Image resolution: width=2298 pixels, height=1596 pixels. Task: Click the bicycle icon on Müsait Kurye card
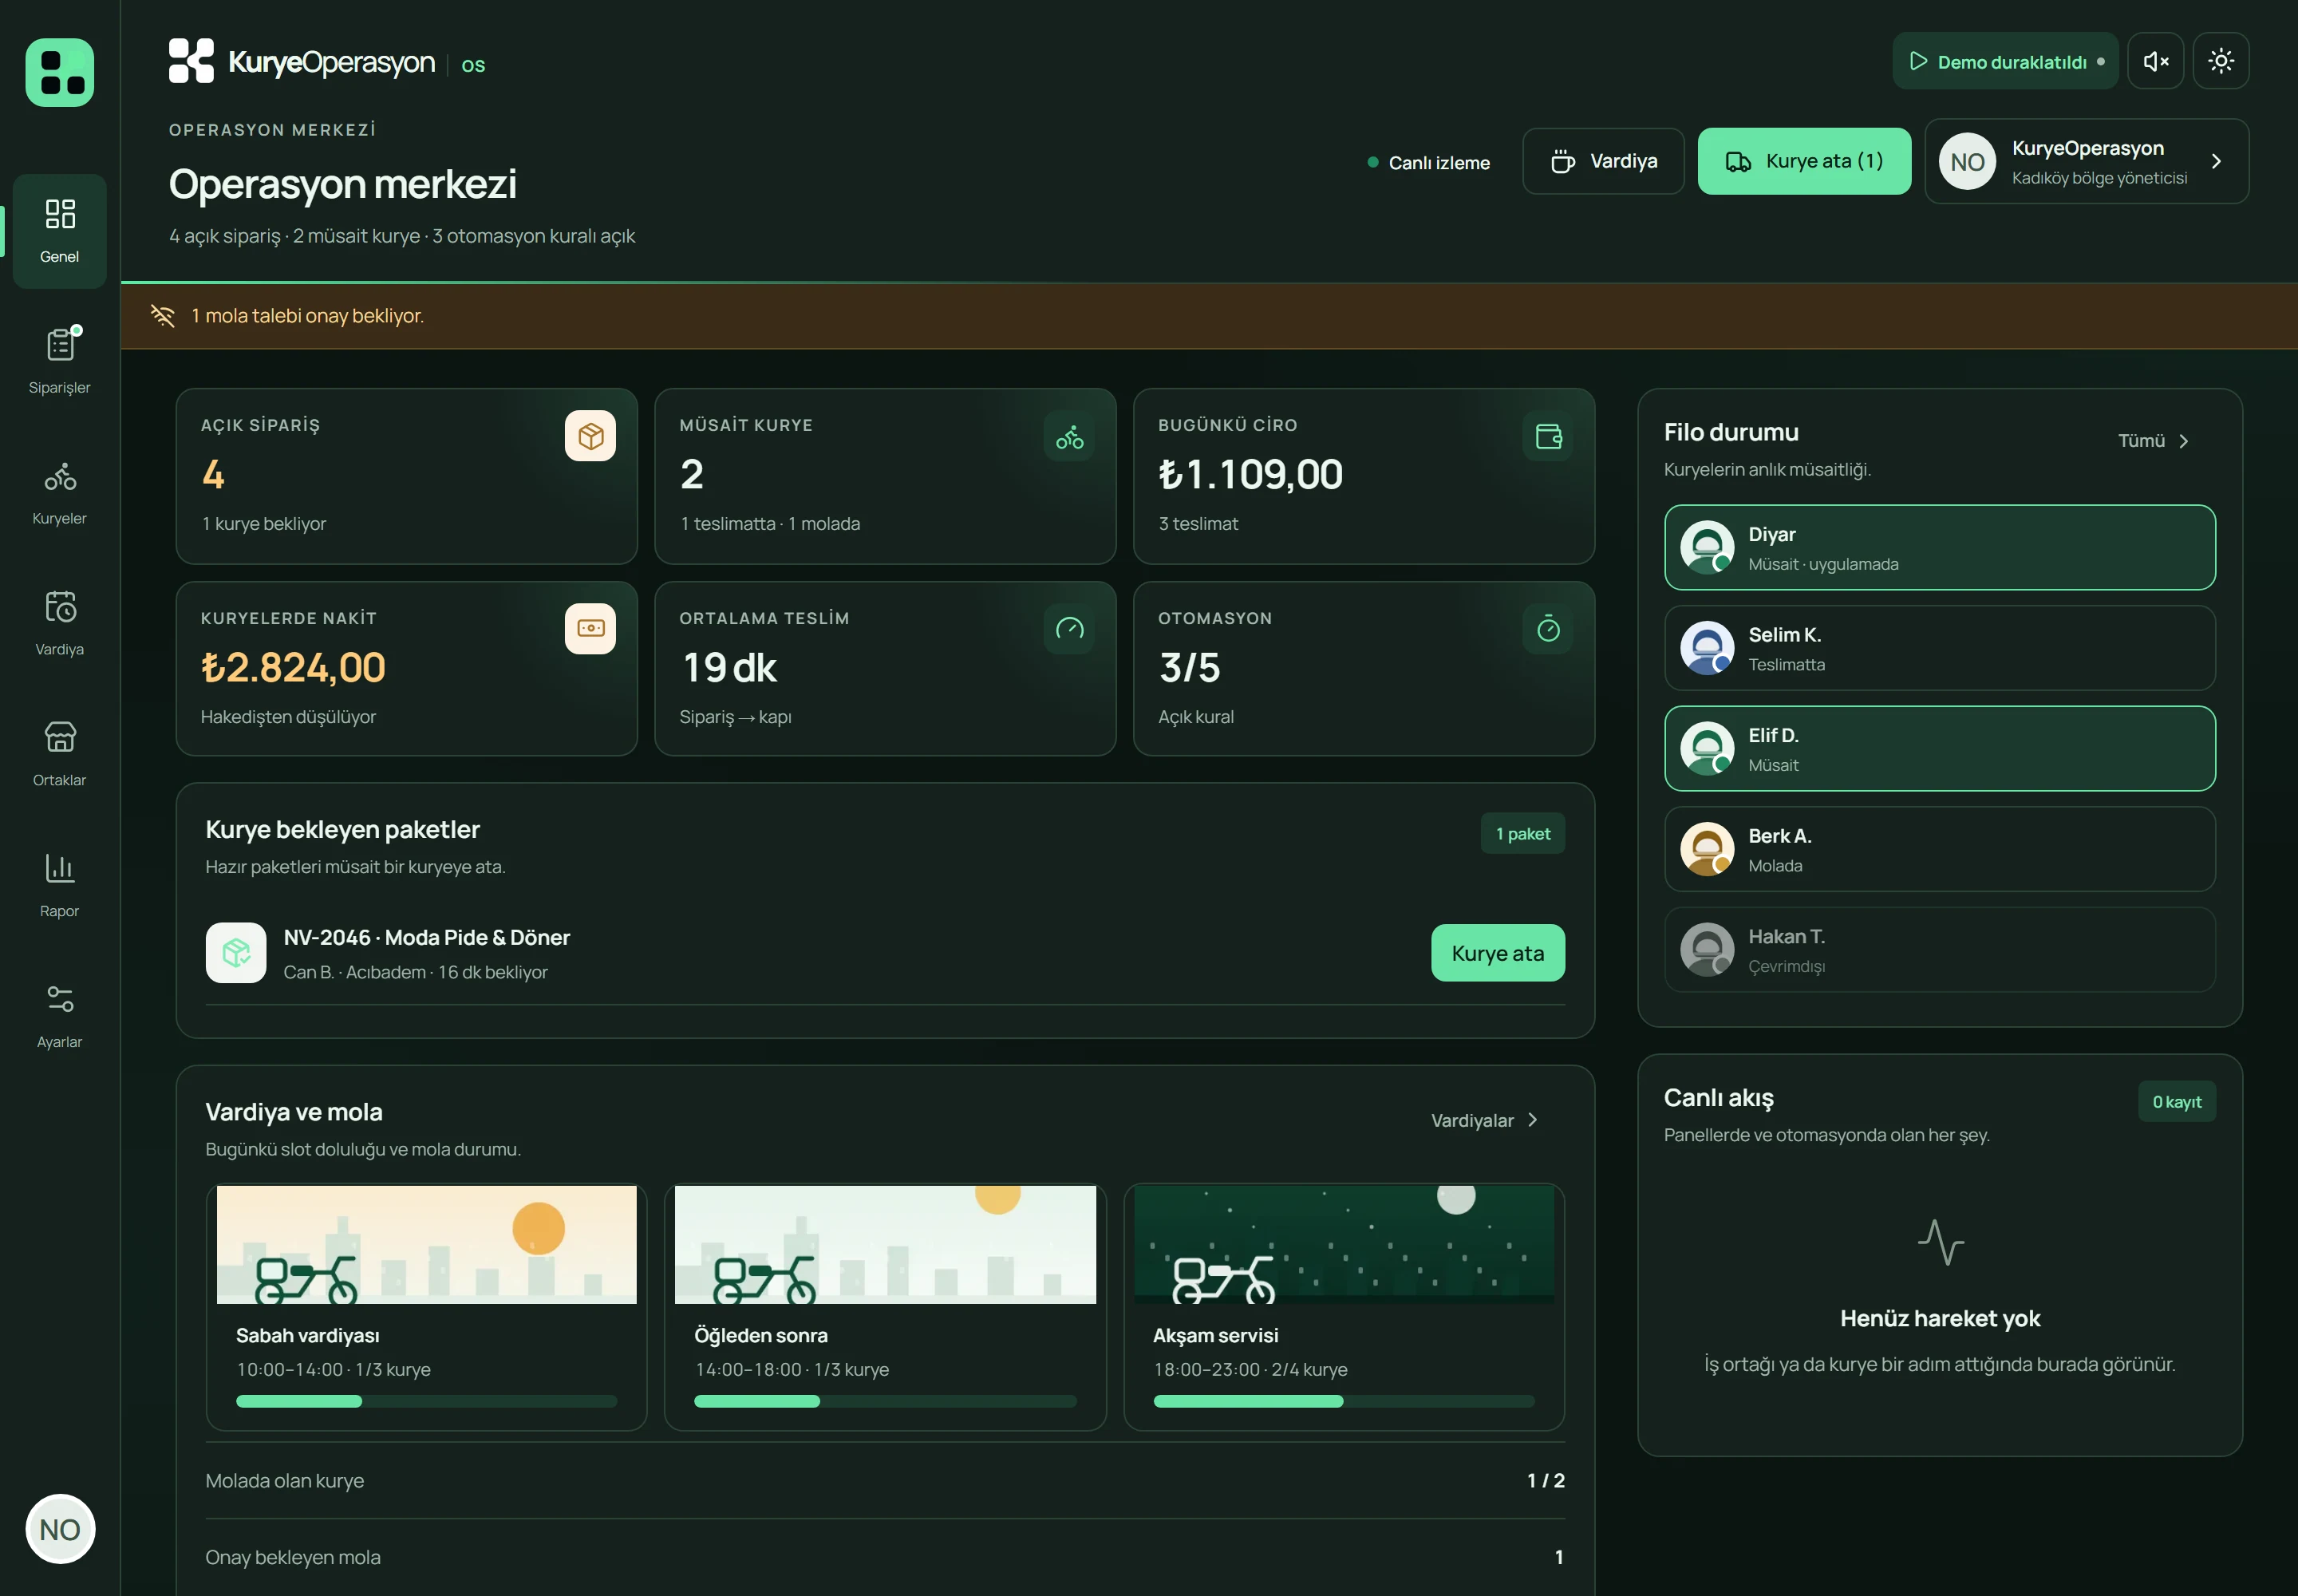click(x=1069, y=436)
